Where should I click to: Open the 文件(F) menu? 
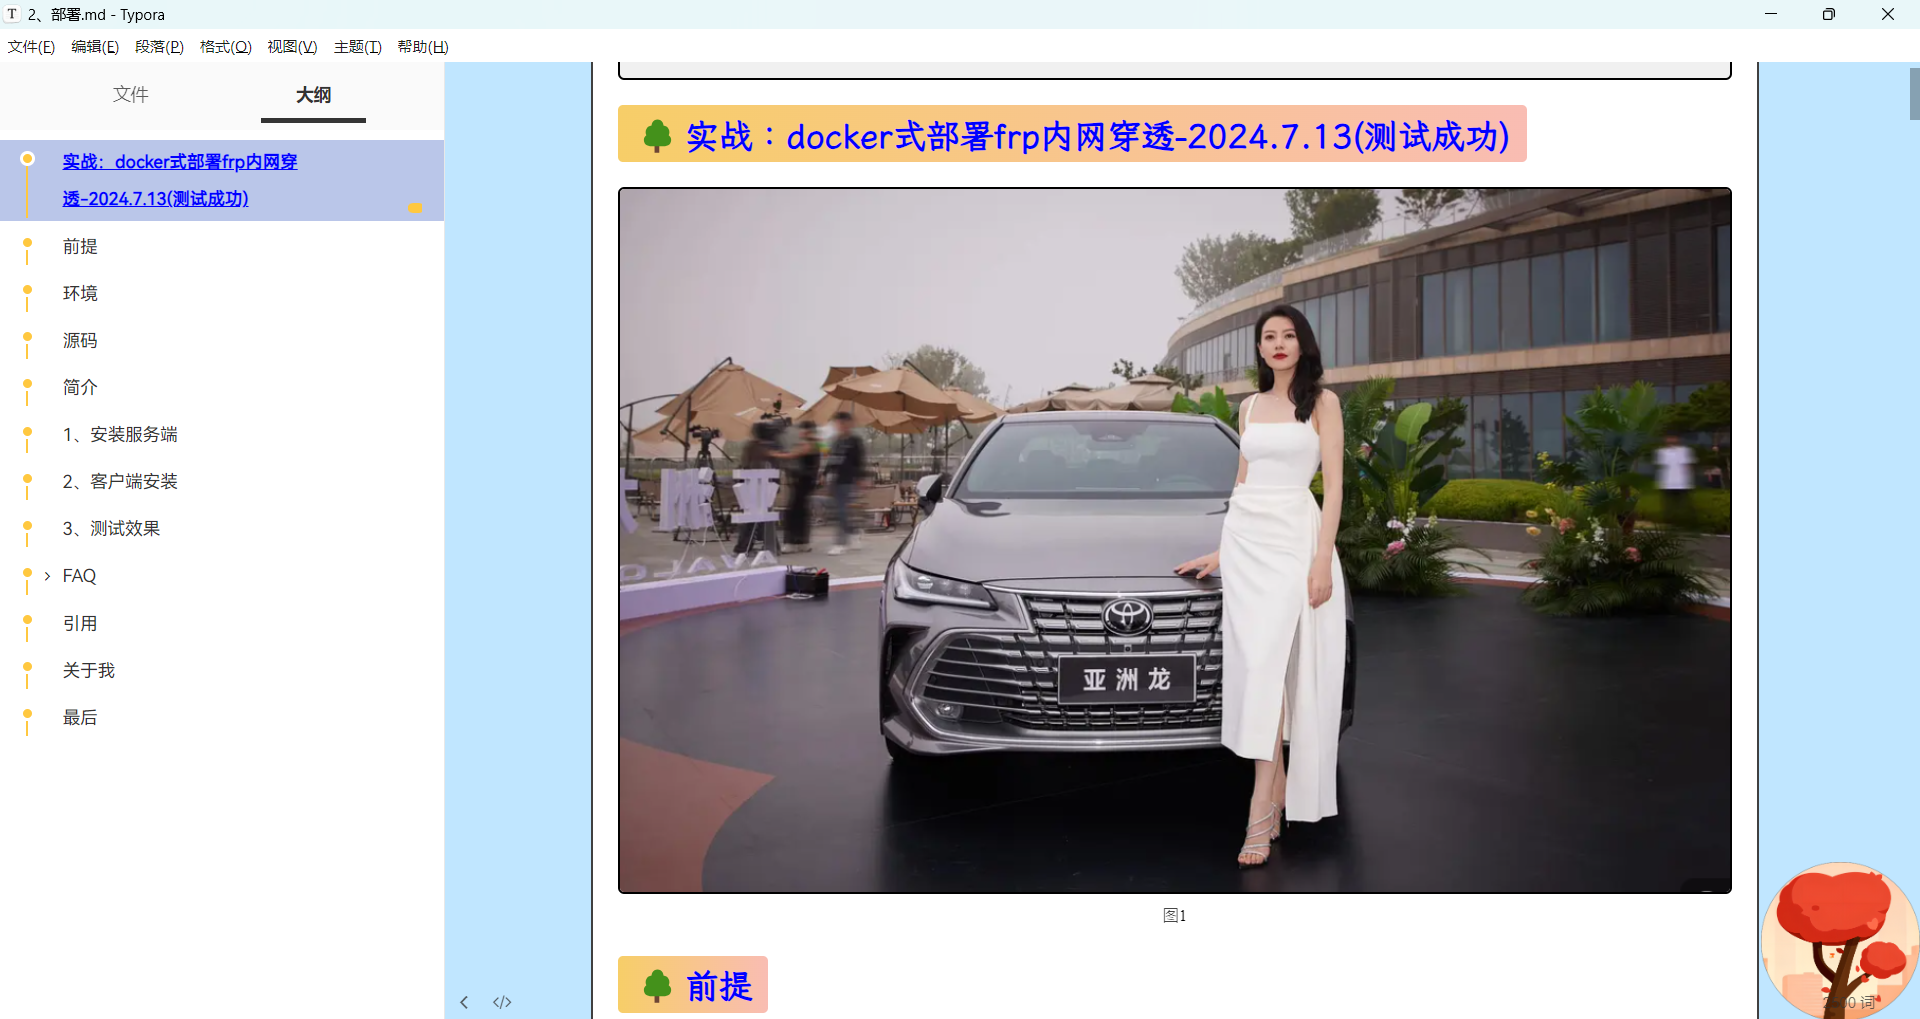[31, 47]
